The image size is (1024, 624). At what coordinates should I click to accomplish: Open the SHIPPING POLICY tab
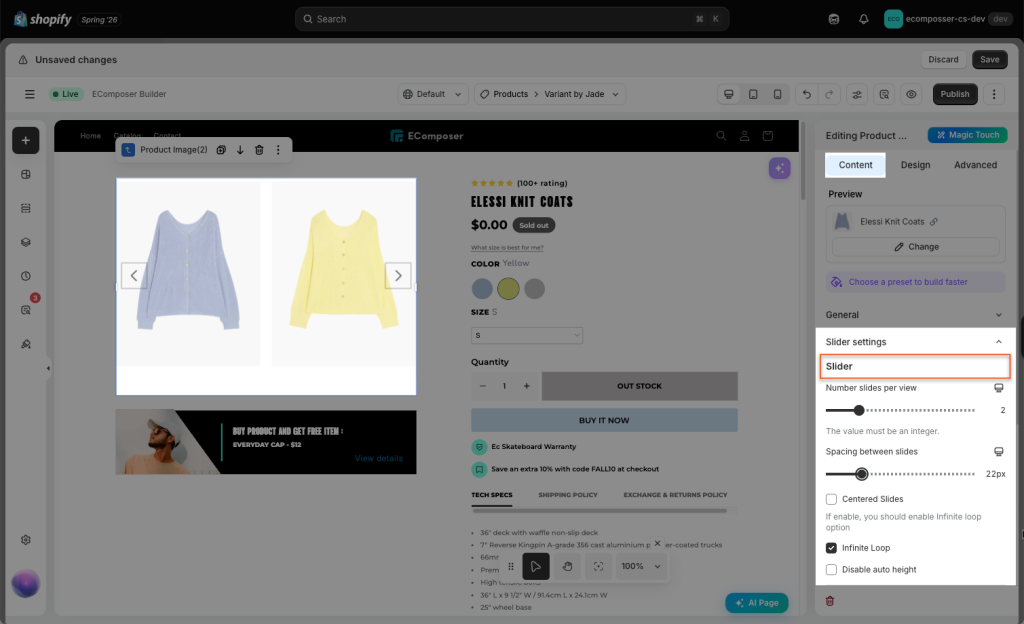(568, 495)
